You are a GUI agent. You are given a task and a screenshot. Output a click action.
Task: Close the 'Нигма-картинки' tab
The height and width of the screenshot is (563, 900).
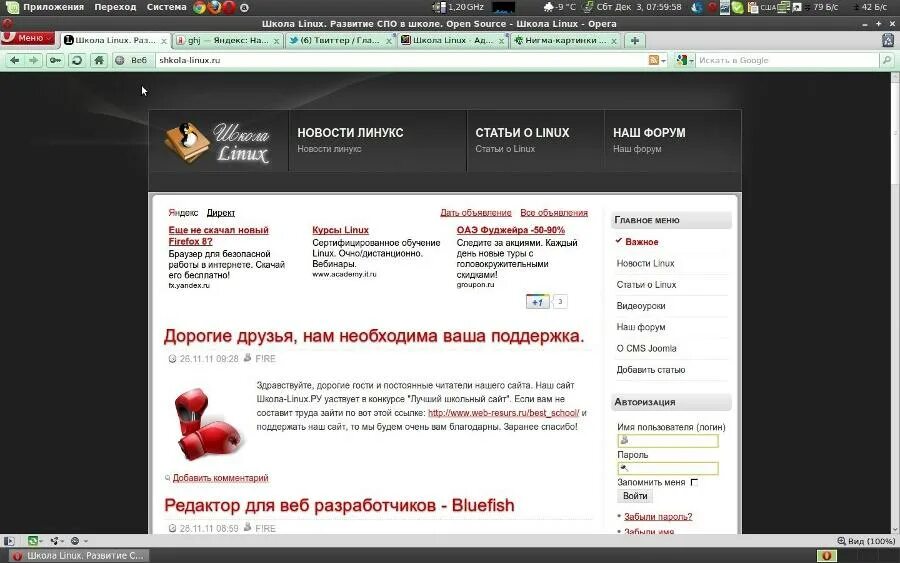(x=614, y=41)
